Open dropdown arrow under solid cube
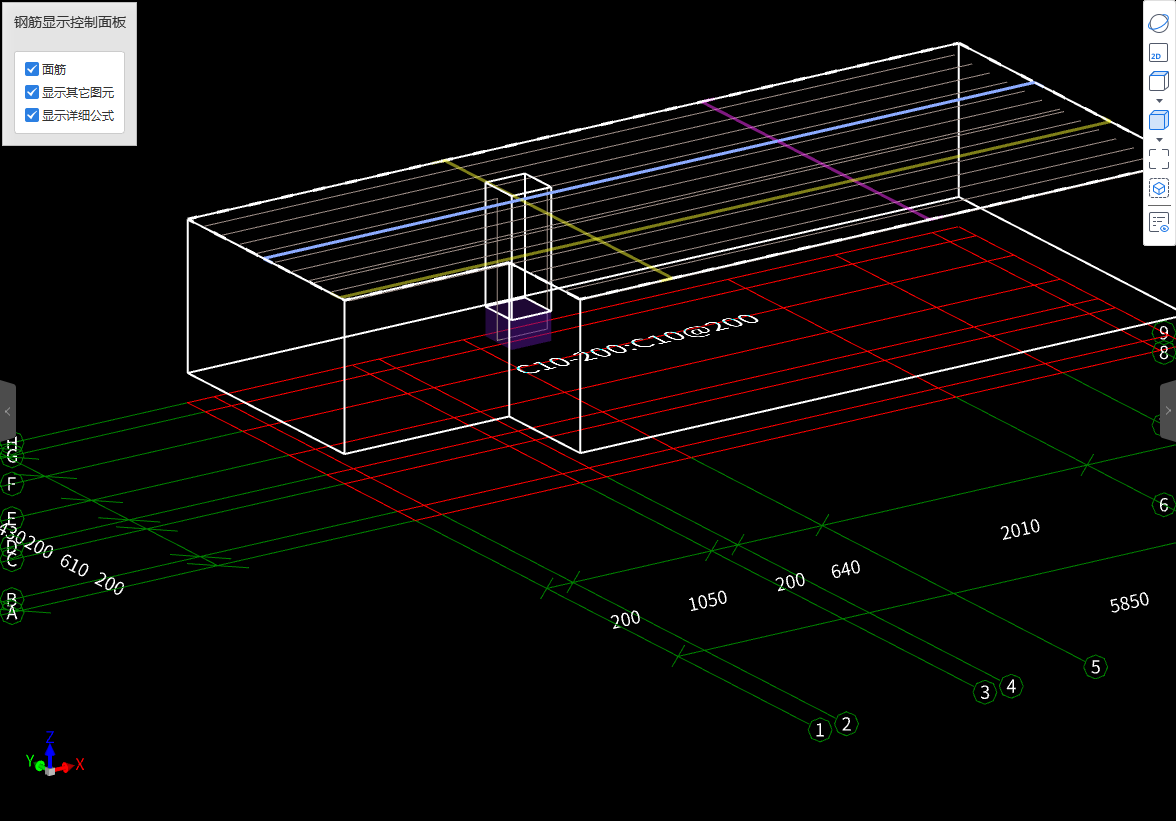Screen dimensions: 1176x821 [1159, 140]
